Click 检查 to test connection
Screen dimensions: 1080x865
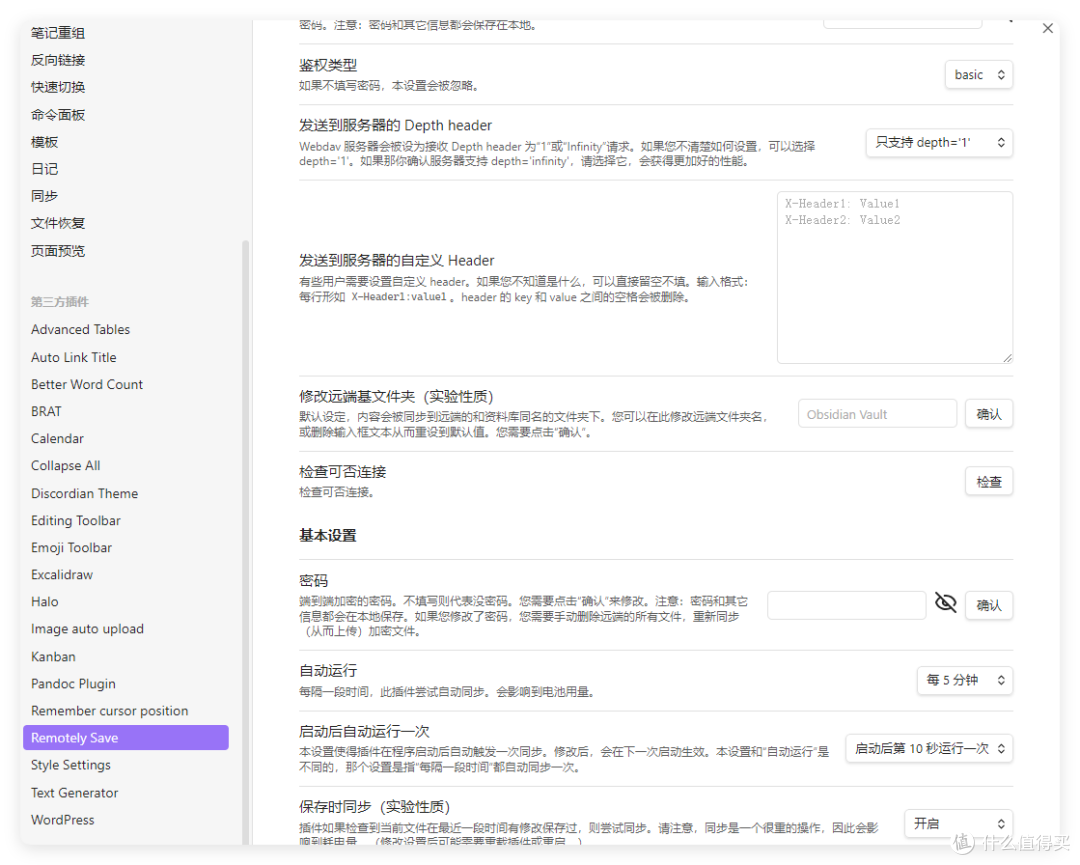click(988, 481)
